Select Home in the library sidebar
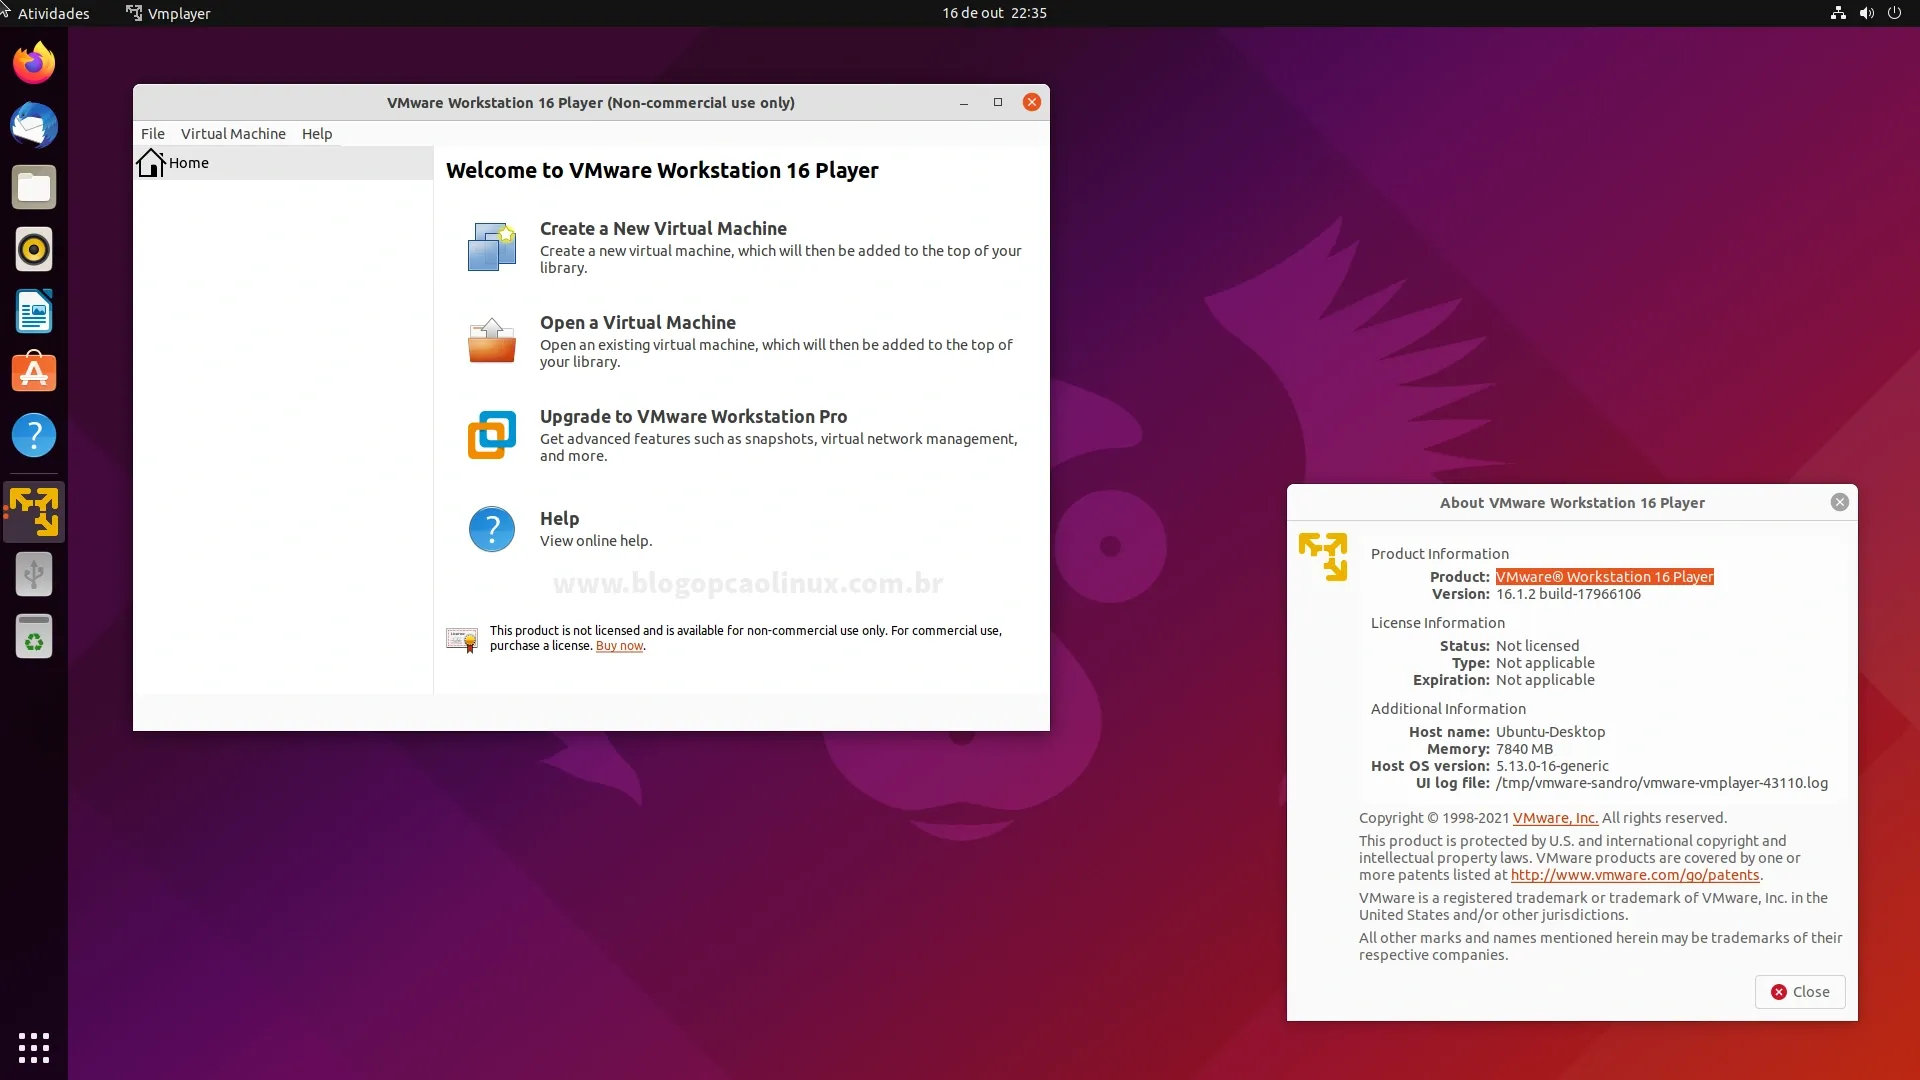Viewport: 1920px width, 1080px height. [283, 163]
